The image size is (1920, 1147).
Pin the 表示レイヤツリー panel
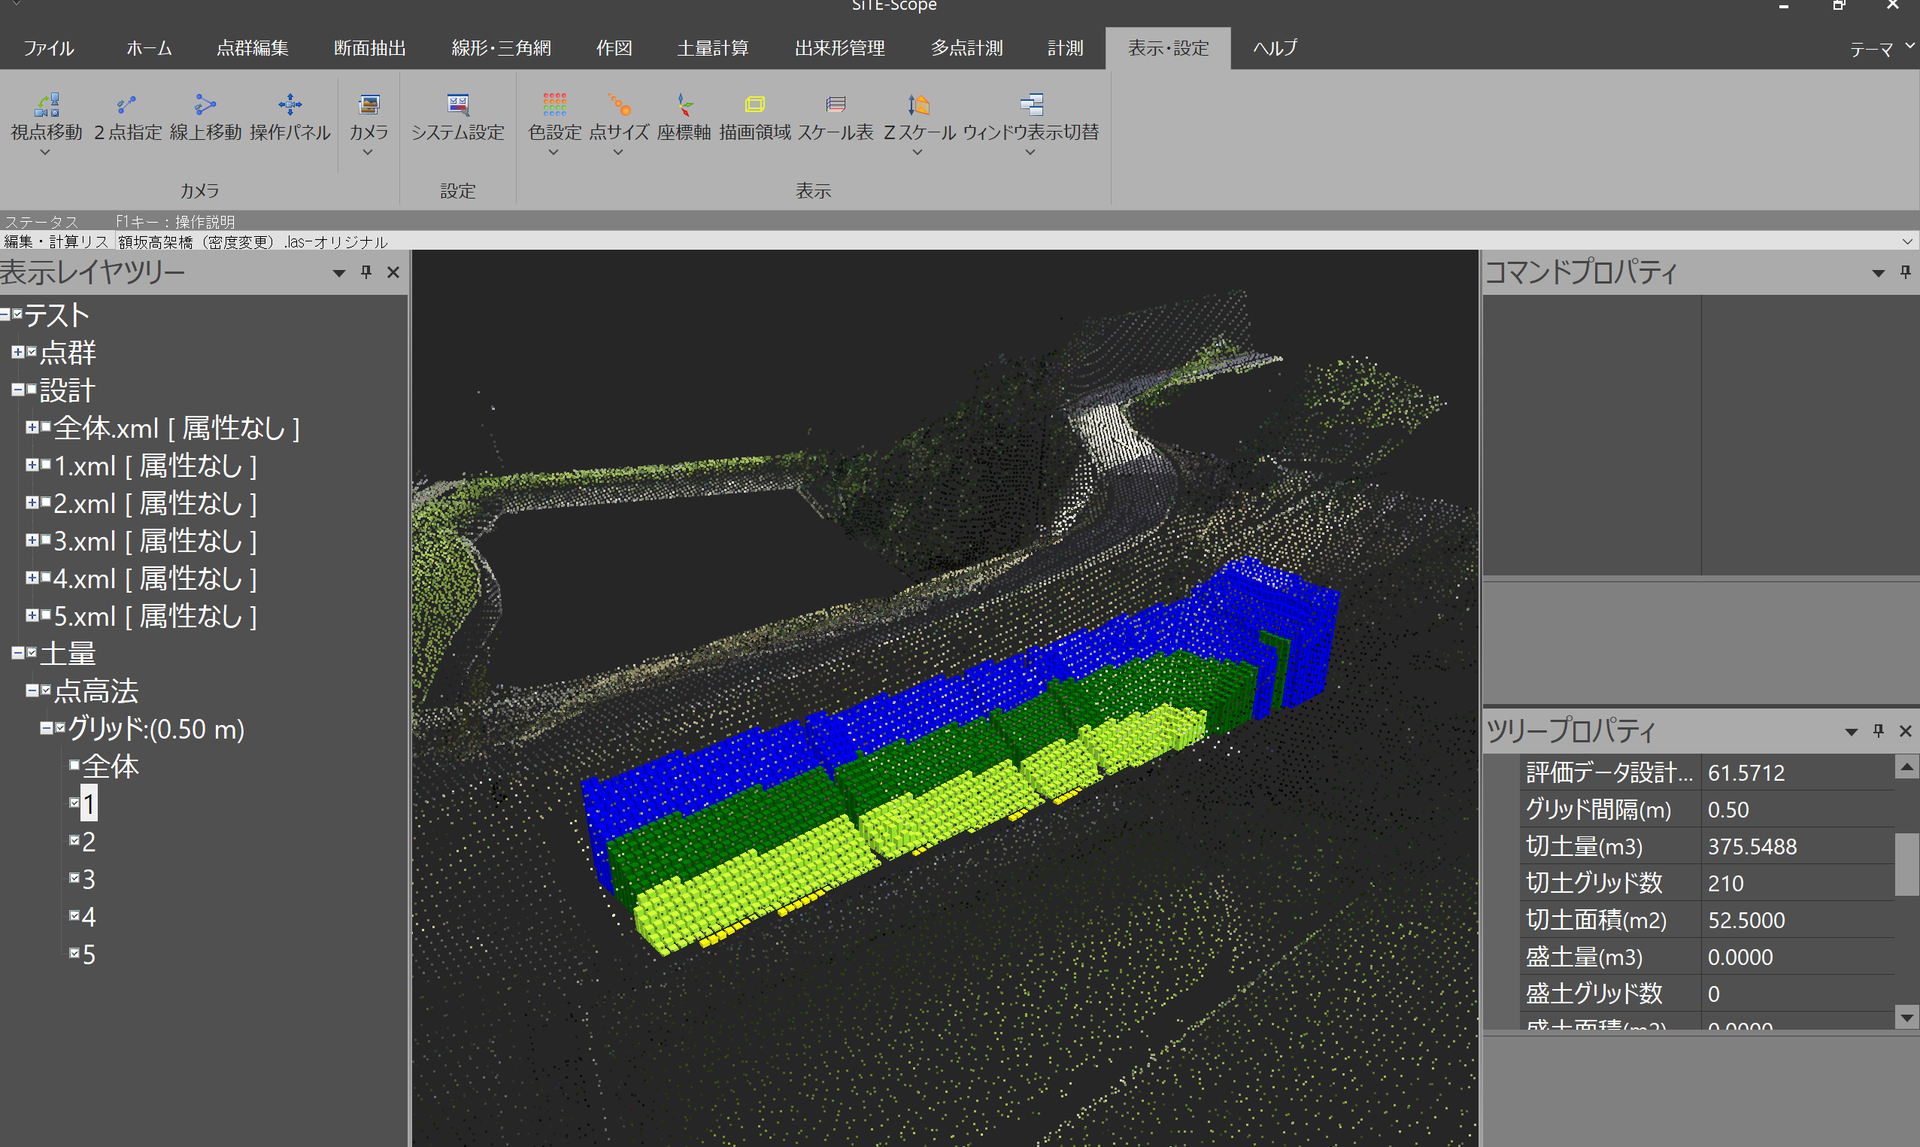click(366, 272)
